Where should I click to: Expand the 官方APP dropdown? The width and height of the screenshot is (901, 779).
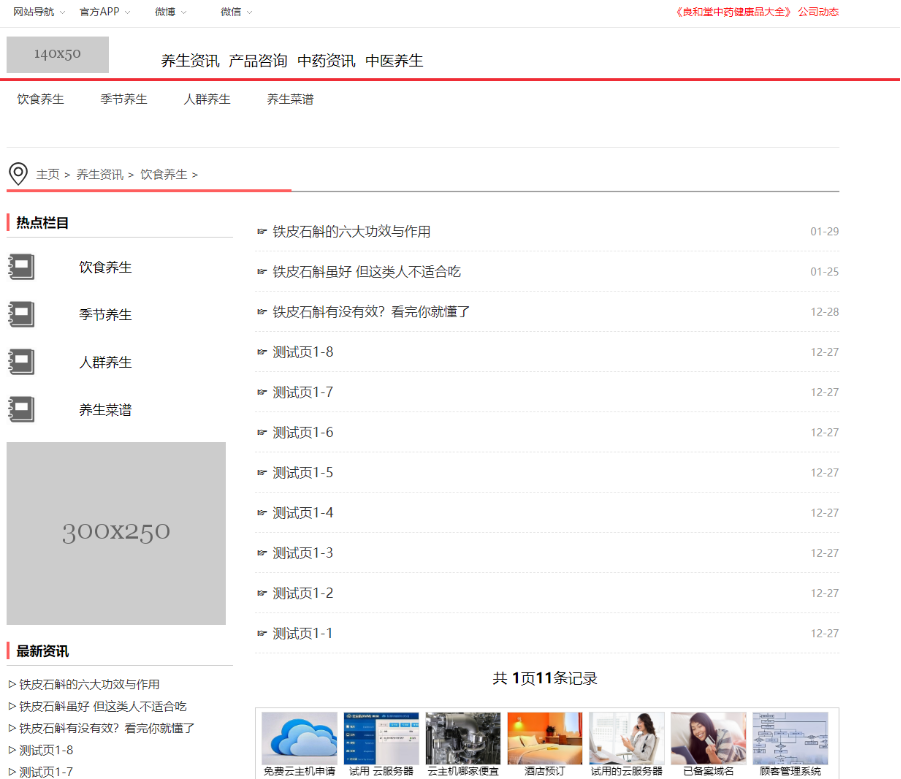pos(105,12)
